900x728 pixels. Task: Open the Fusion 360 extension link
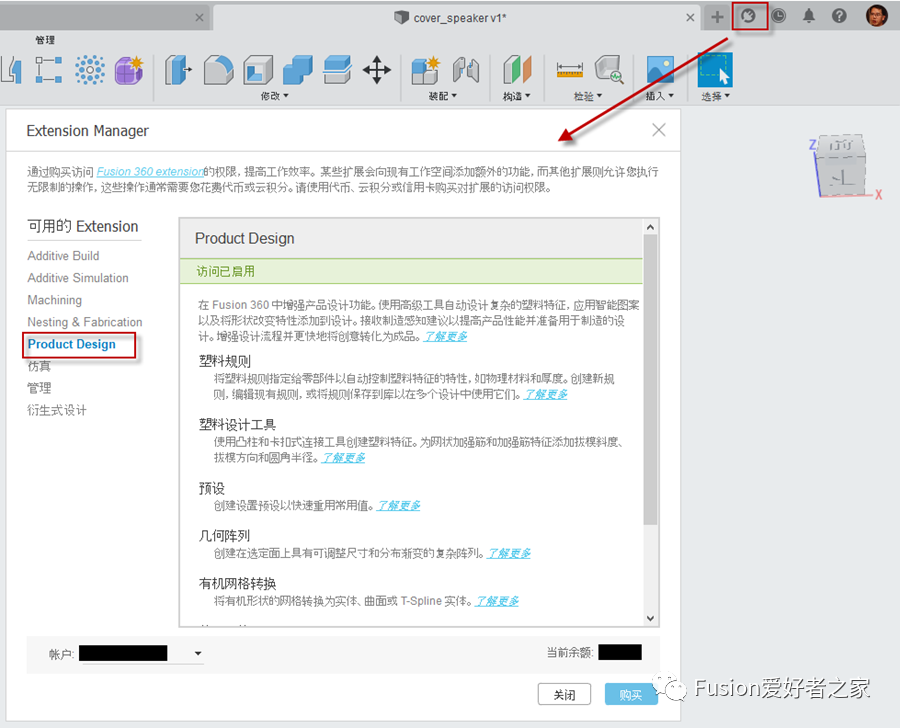pyautogui.click(x=150, y=172)
